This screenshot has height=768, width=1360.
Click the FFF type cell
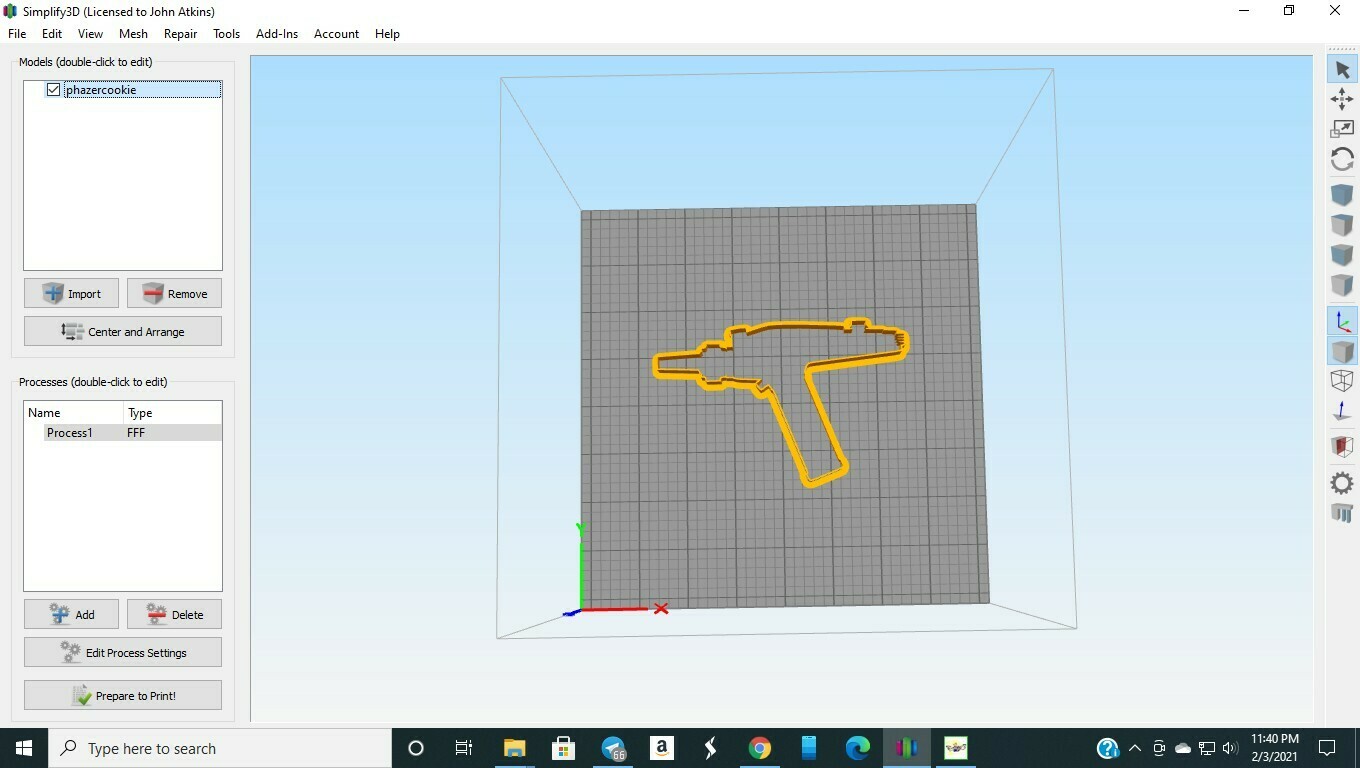tap(136, 433)
